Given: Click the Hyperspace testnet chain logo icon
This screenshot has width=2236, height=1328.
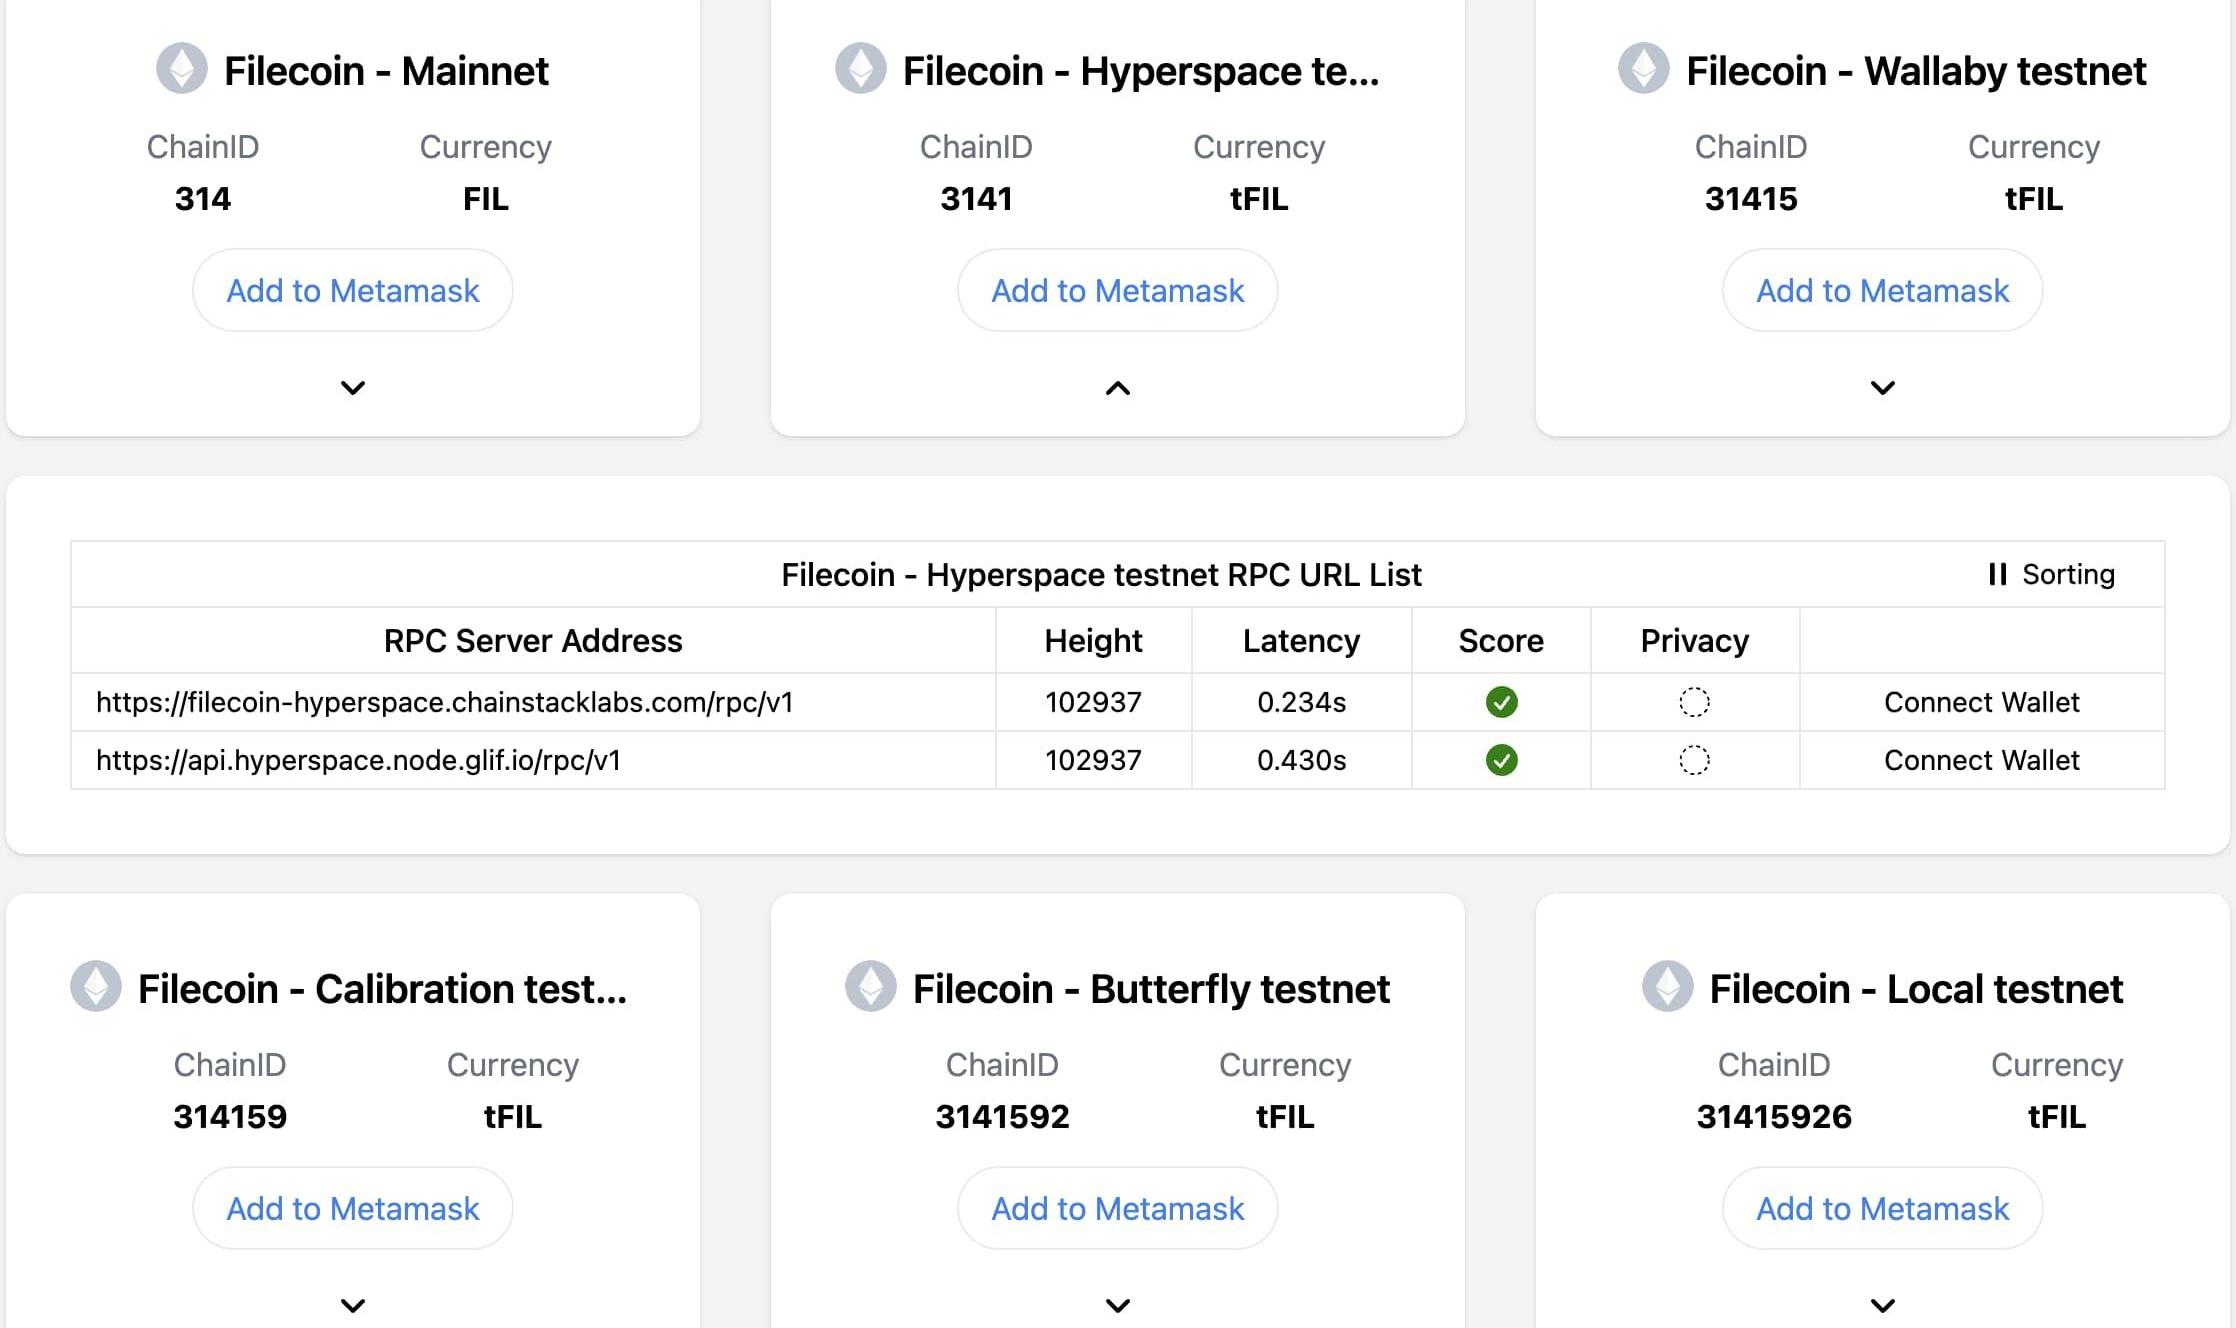Looking at the screenshot, I should (x=861, y=68).
